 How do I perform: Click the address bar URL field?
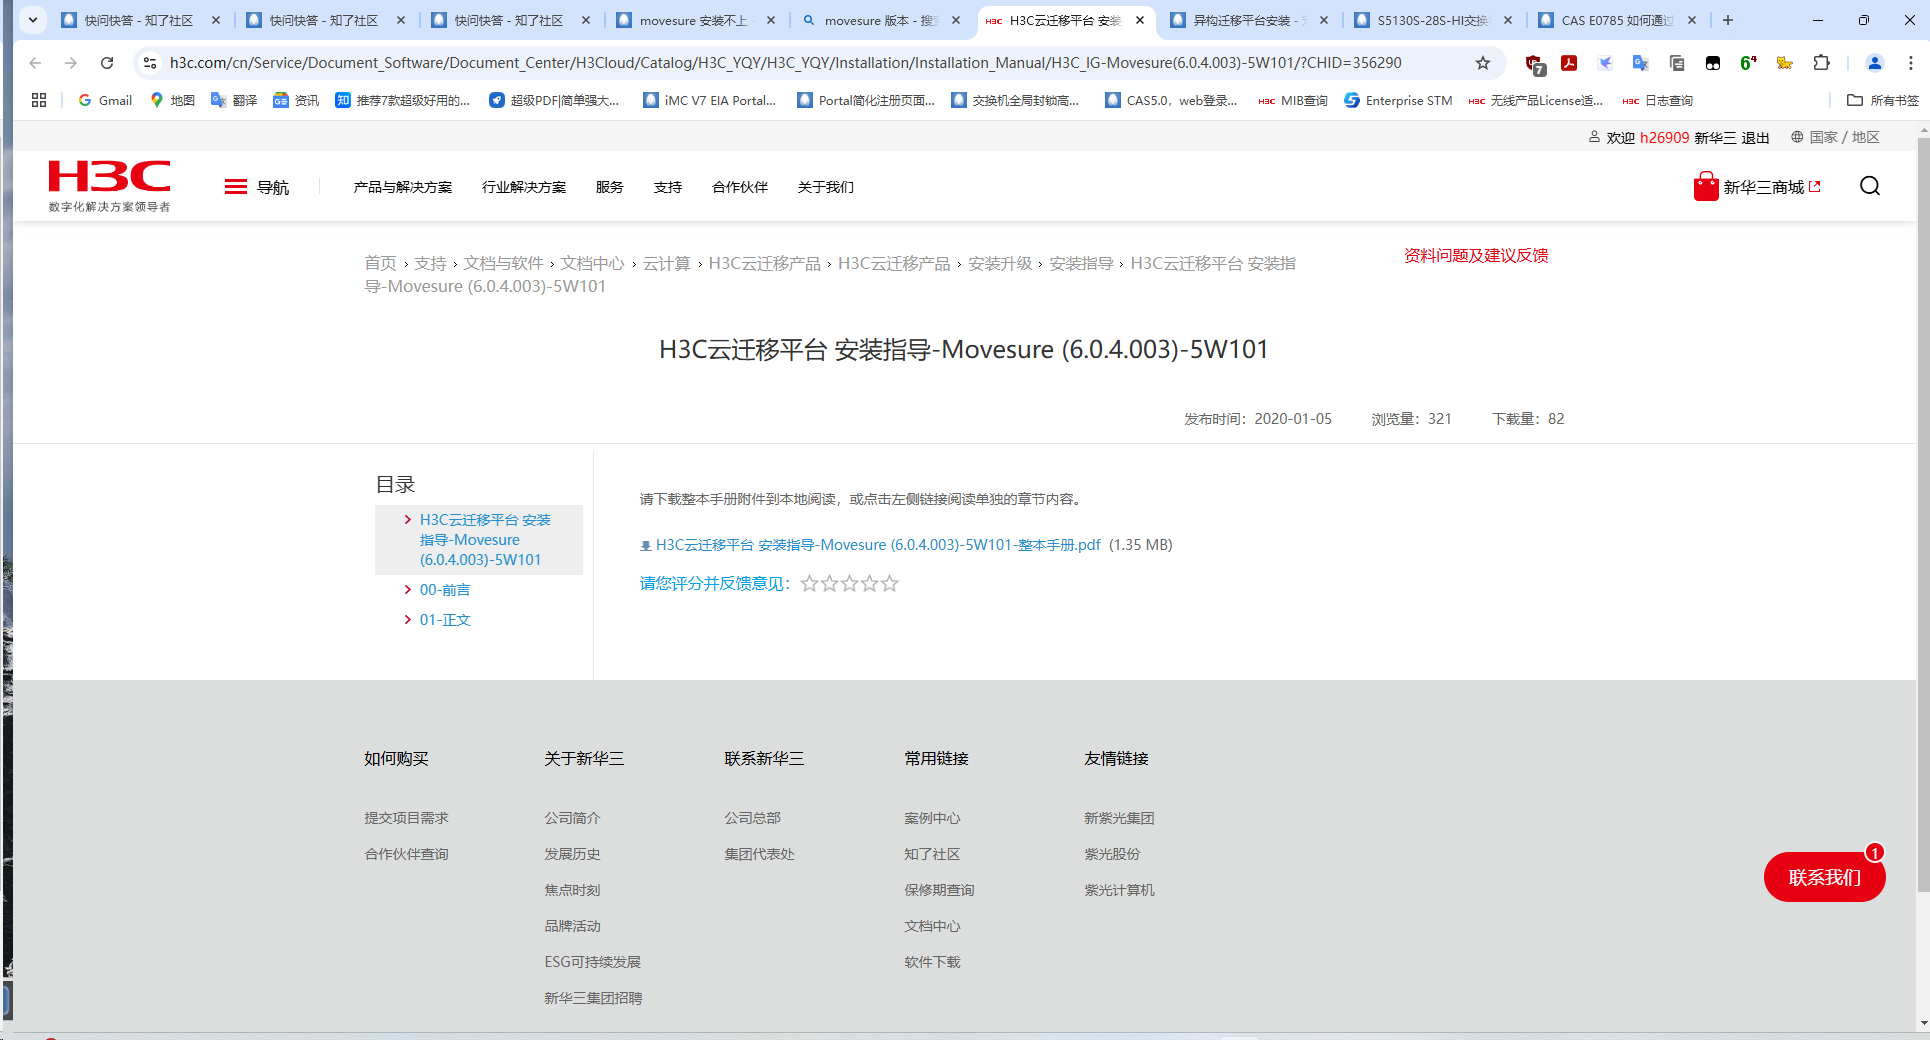pos(785,63)
